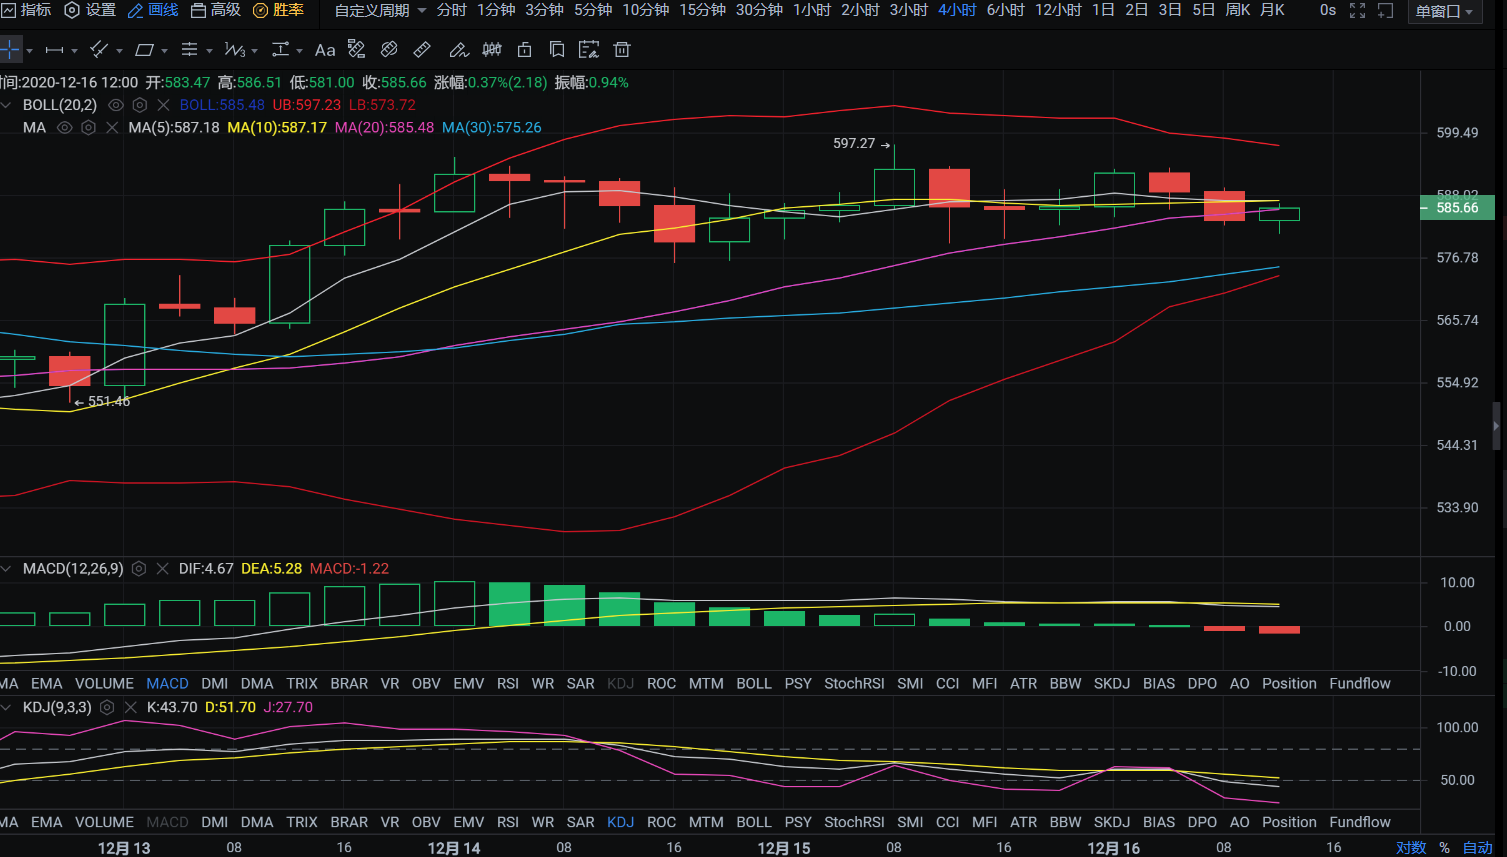Image resolution: width=1507 pixels, height=857 pixels.
Task: Click the lock drawings icon
Action: [x=524, y=50]
